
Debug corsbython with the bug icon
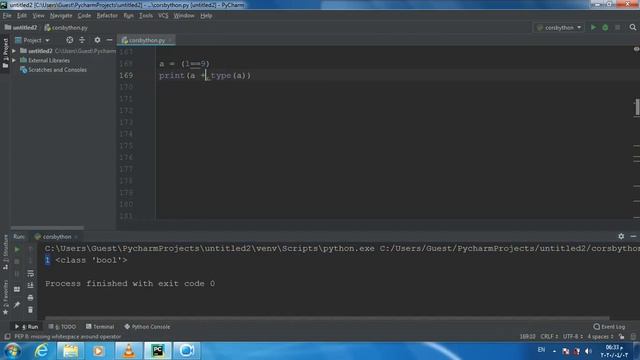pyautogui.click(x=605, y=27)
